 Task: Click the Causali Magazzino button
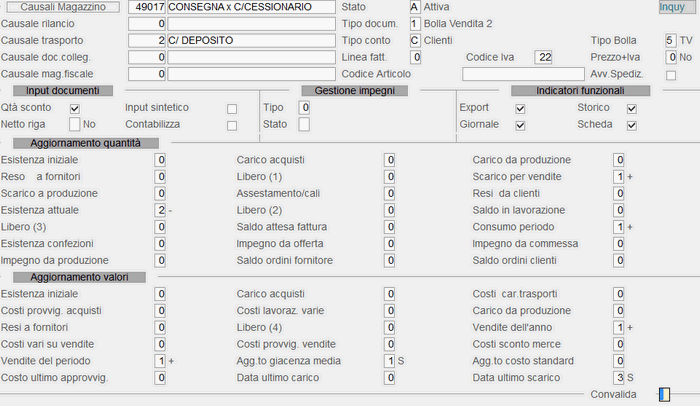click(x=63, y=7)
